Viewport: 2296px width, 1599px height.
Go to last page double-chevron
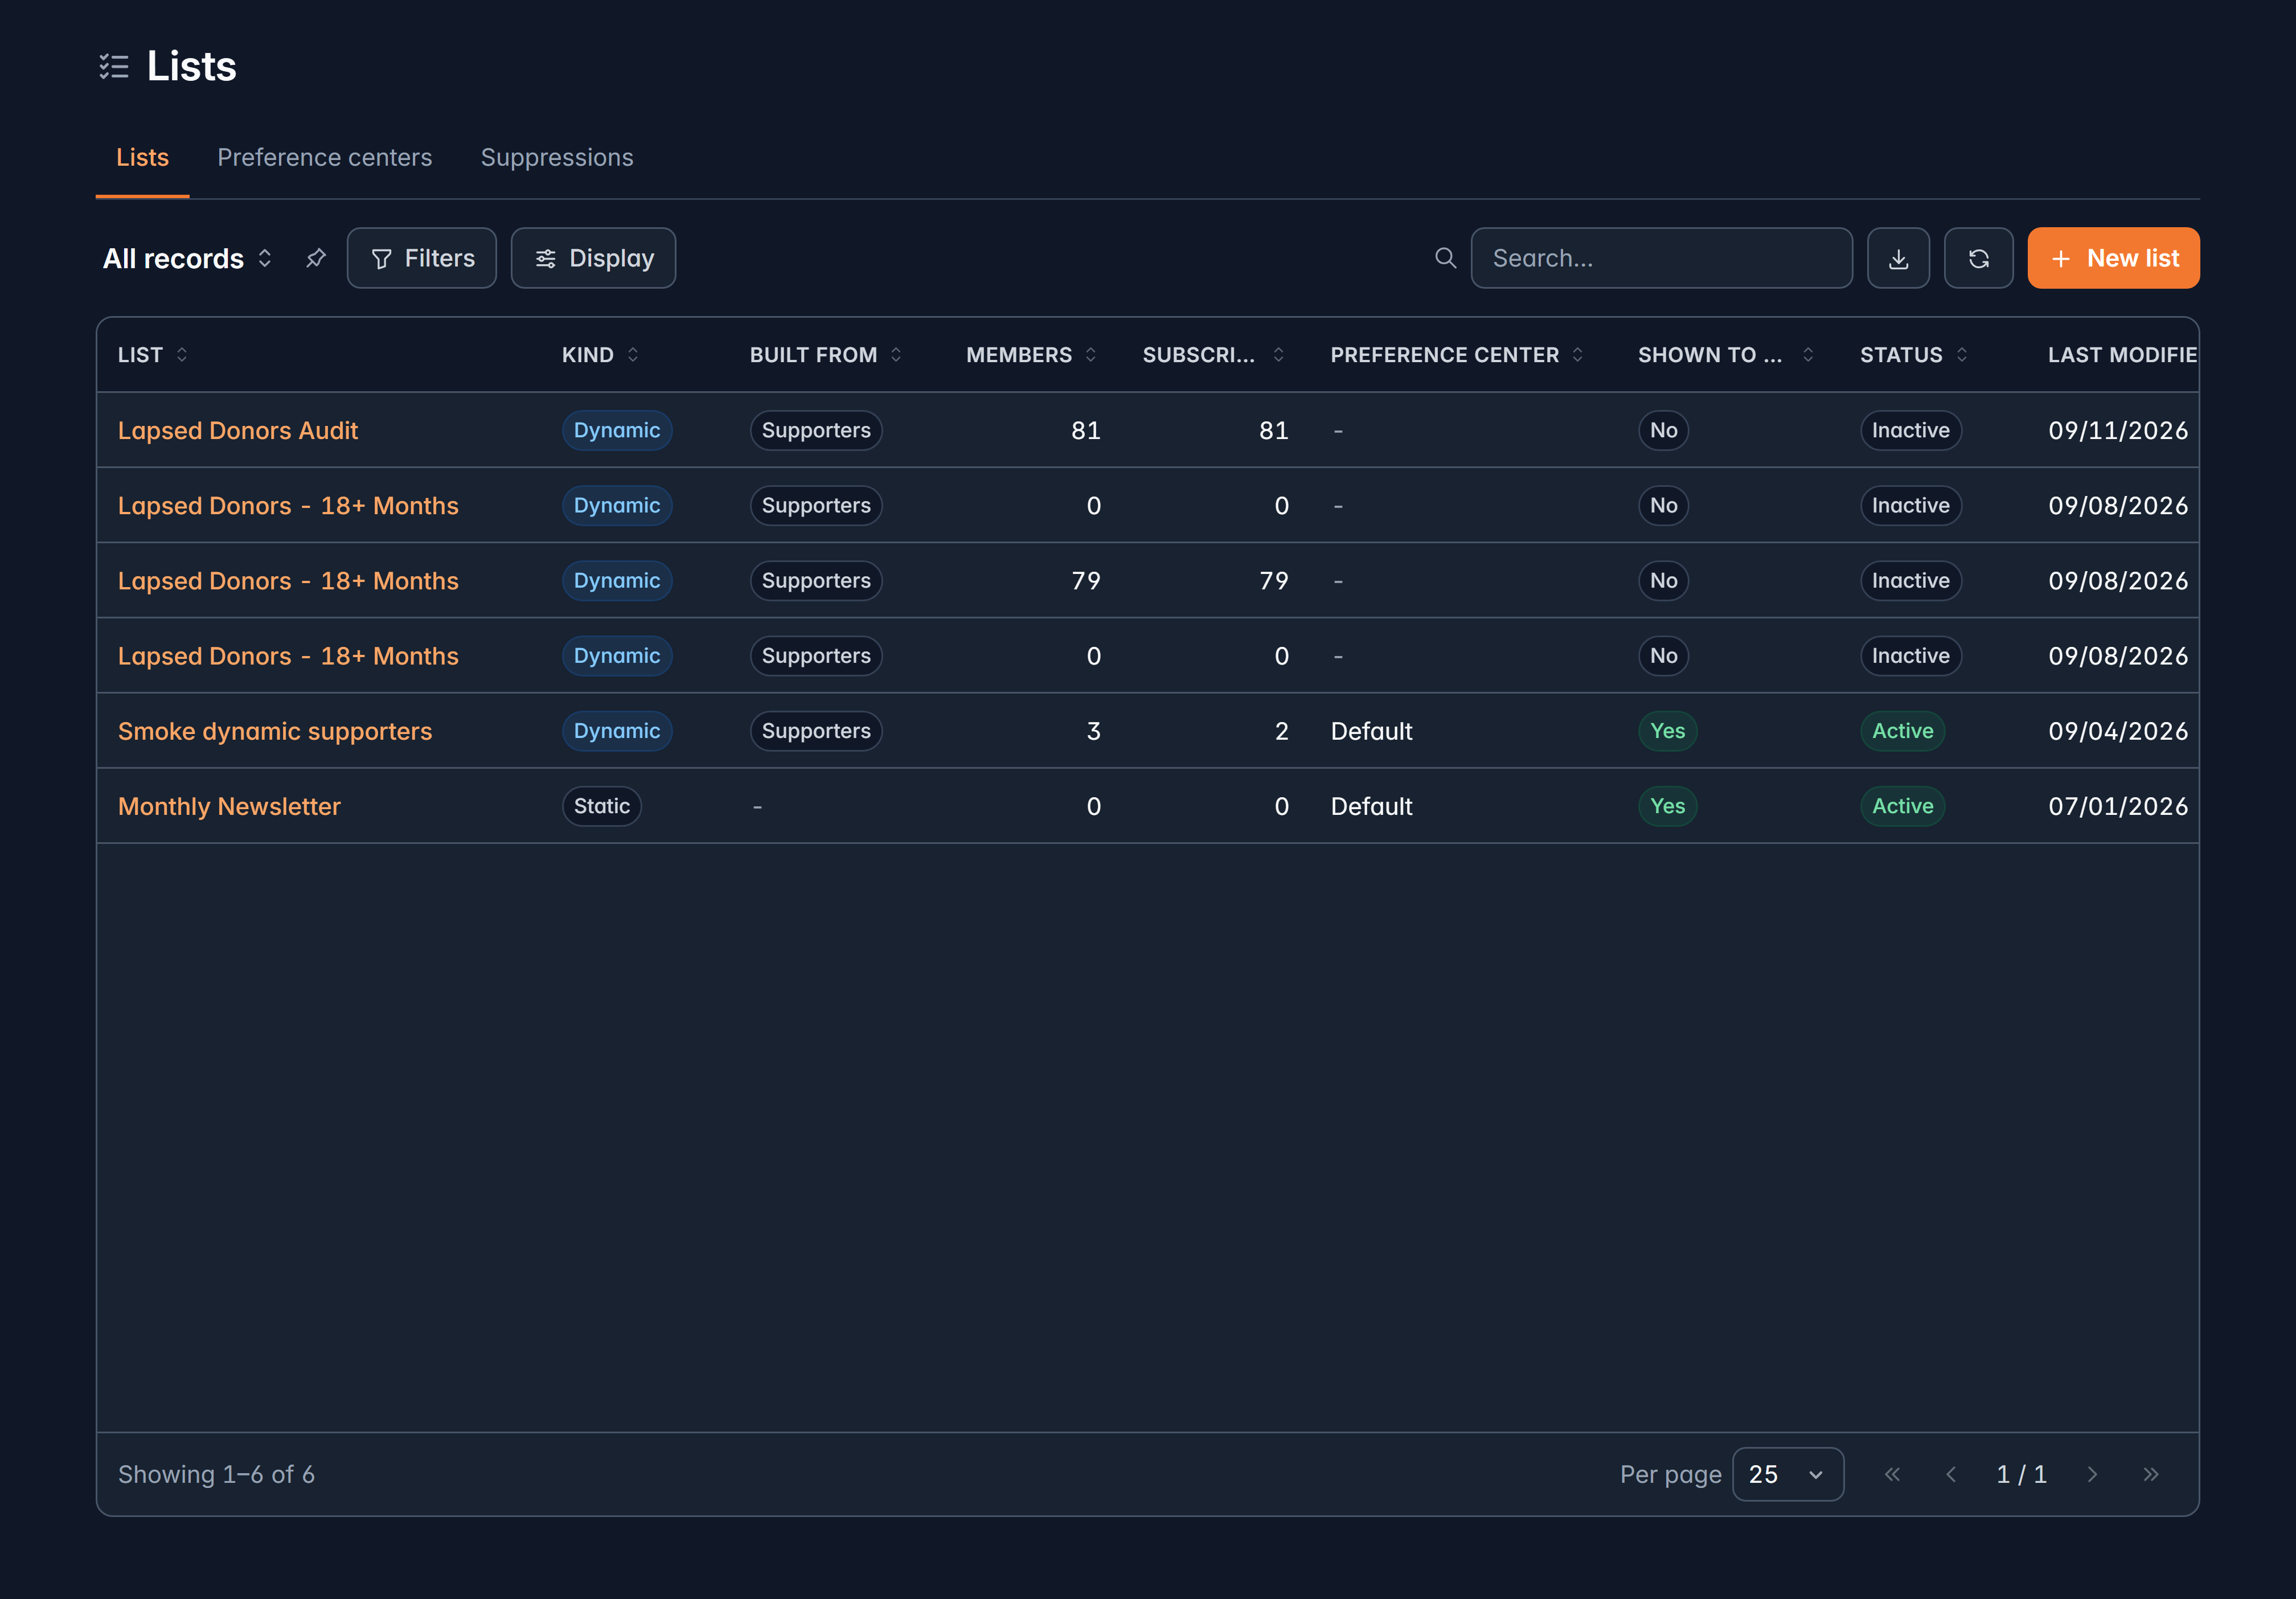(x=2151, y=1474)
